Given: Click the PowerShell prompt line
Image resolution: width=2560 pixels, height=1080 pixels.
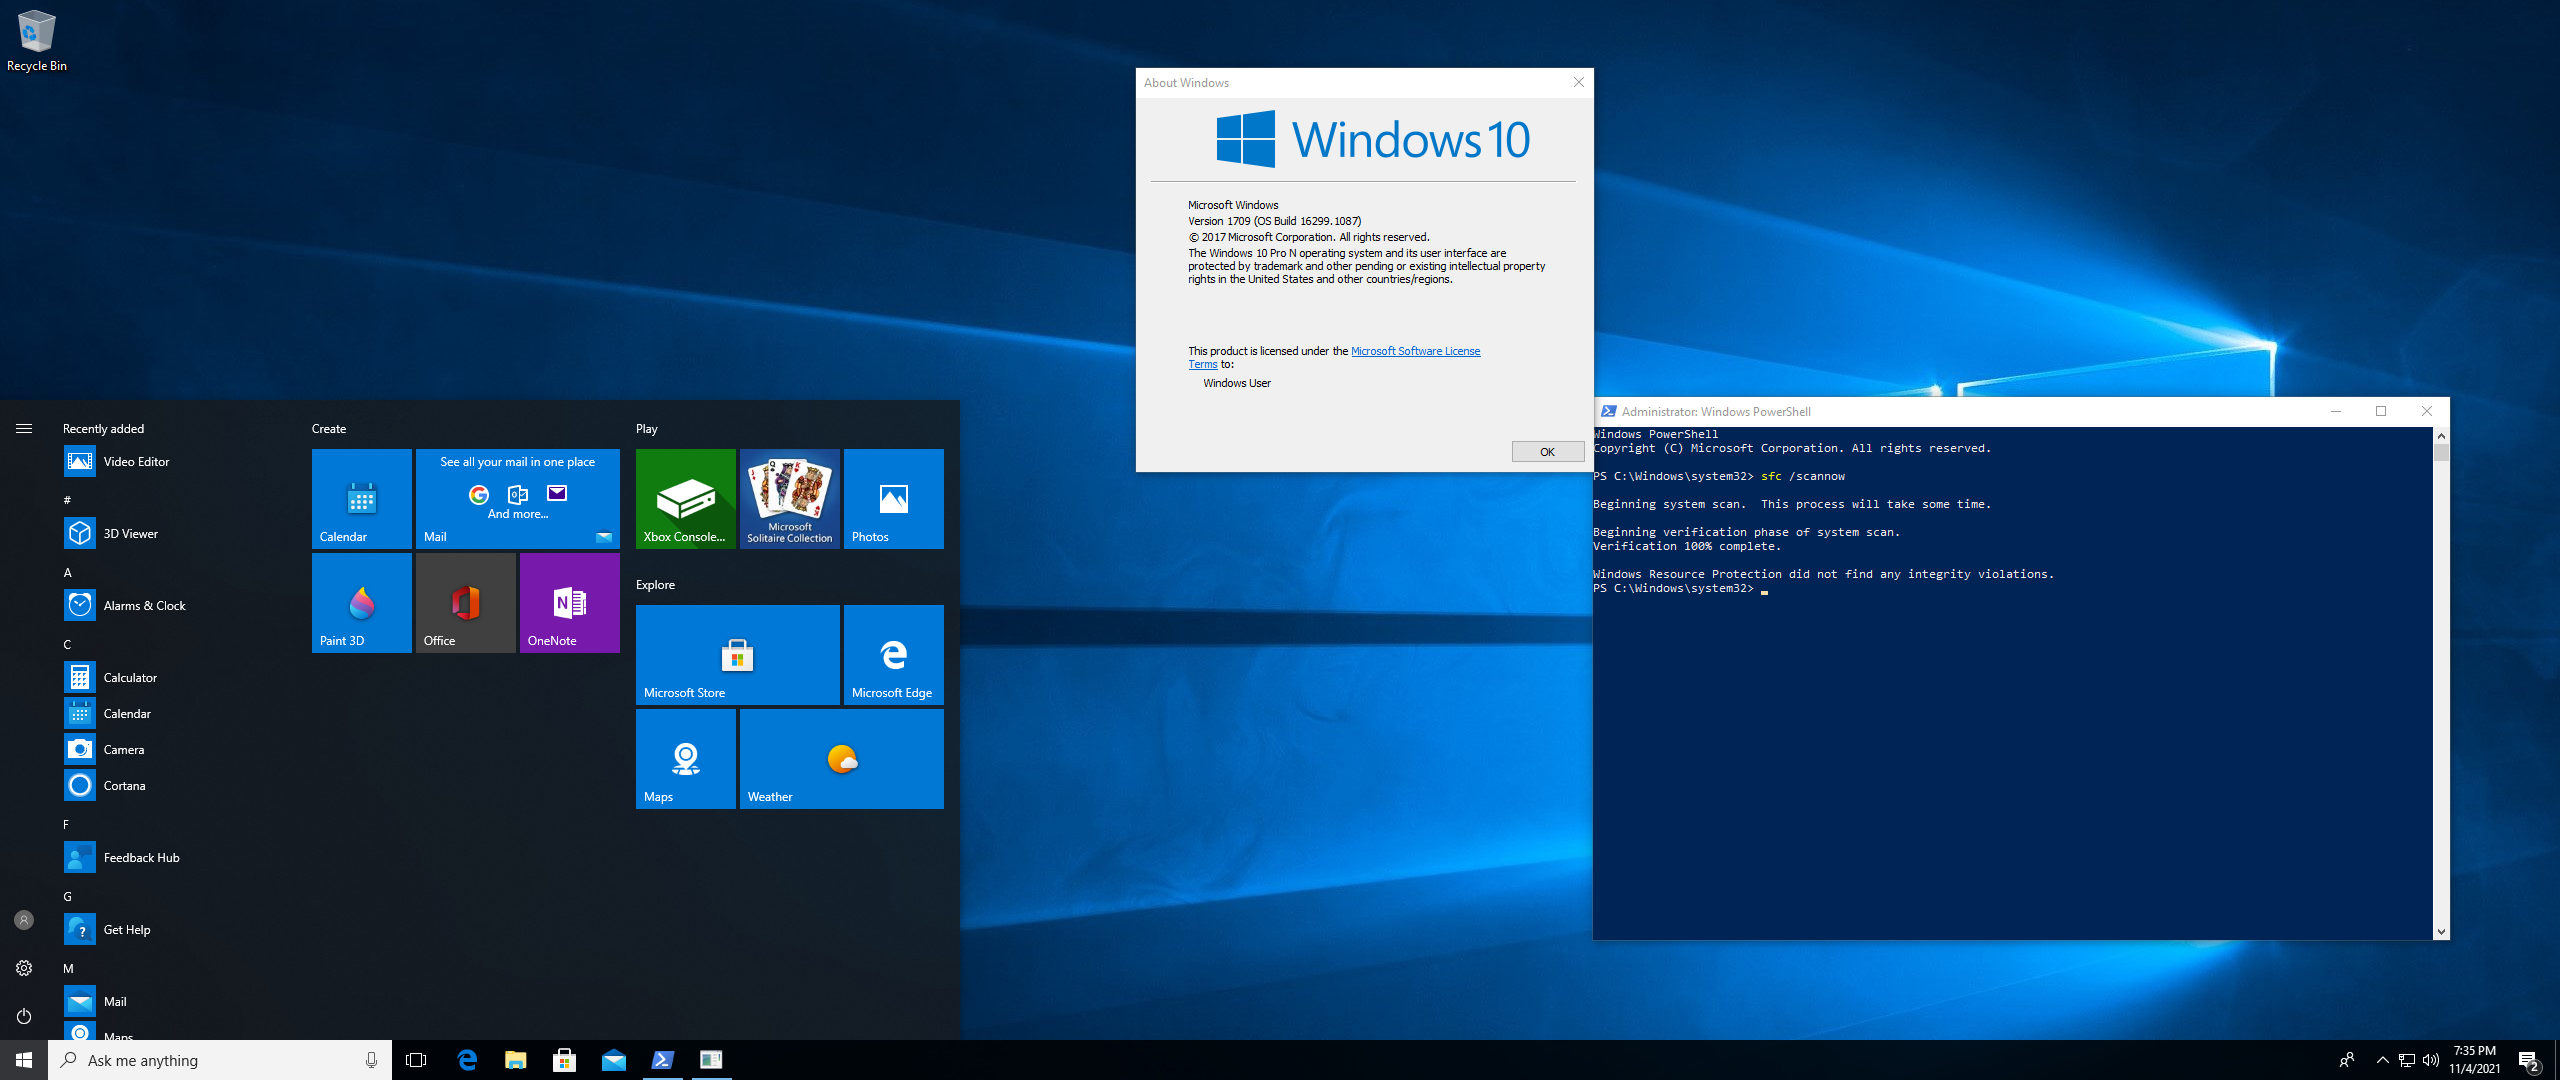Looking at the screenshot, I should (x=1680, y=589).
